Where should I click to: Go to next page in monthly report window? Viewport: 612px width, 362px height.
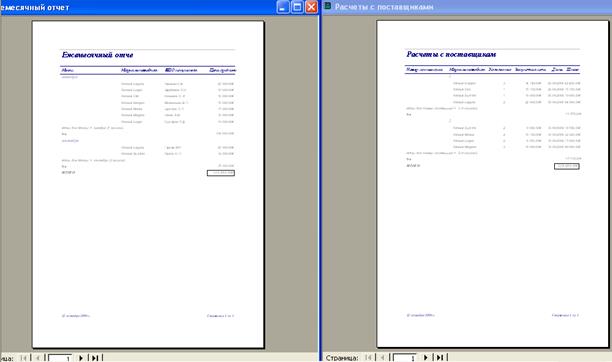[81, 358]
